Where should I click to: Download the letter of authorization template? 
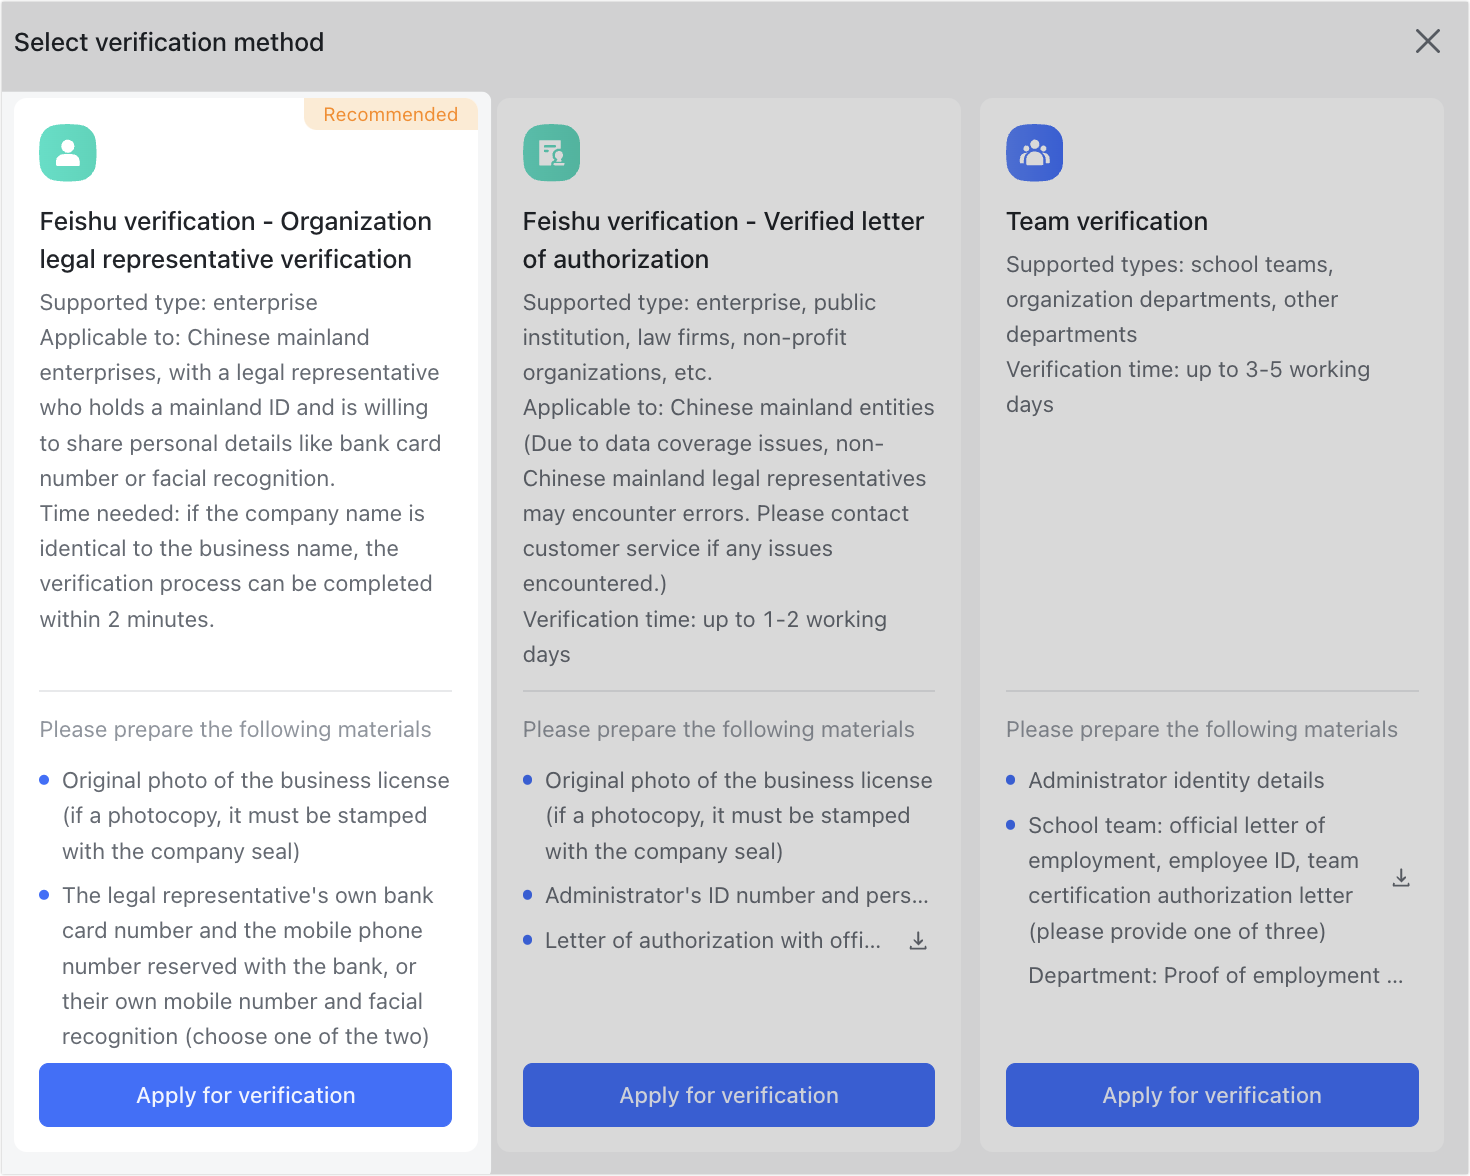(918, 940)
